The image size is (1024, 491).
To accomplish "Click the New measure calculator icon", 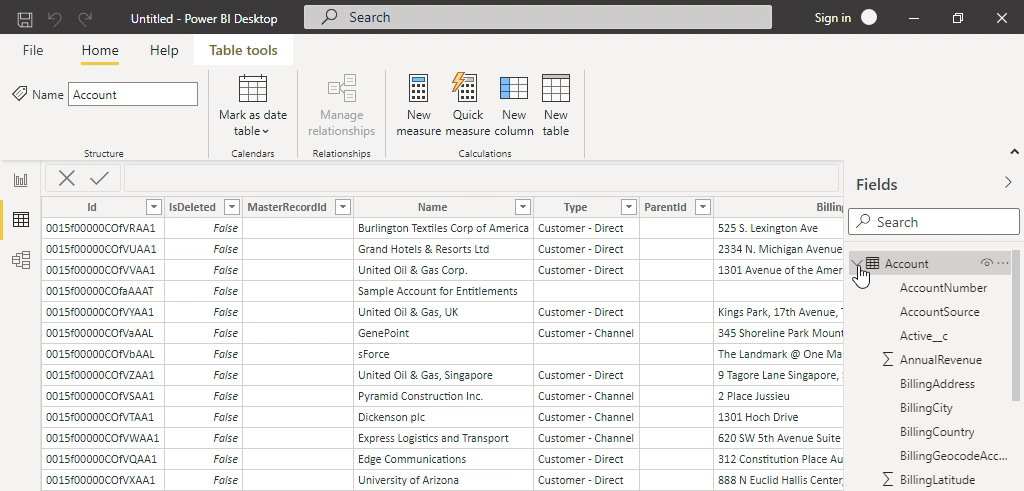I will pyautogui.click(x=418, y=88).
